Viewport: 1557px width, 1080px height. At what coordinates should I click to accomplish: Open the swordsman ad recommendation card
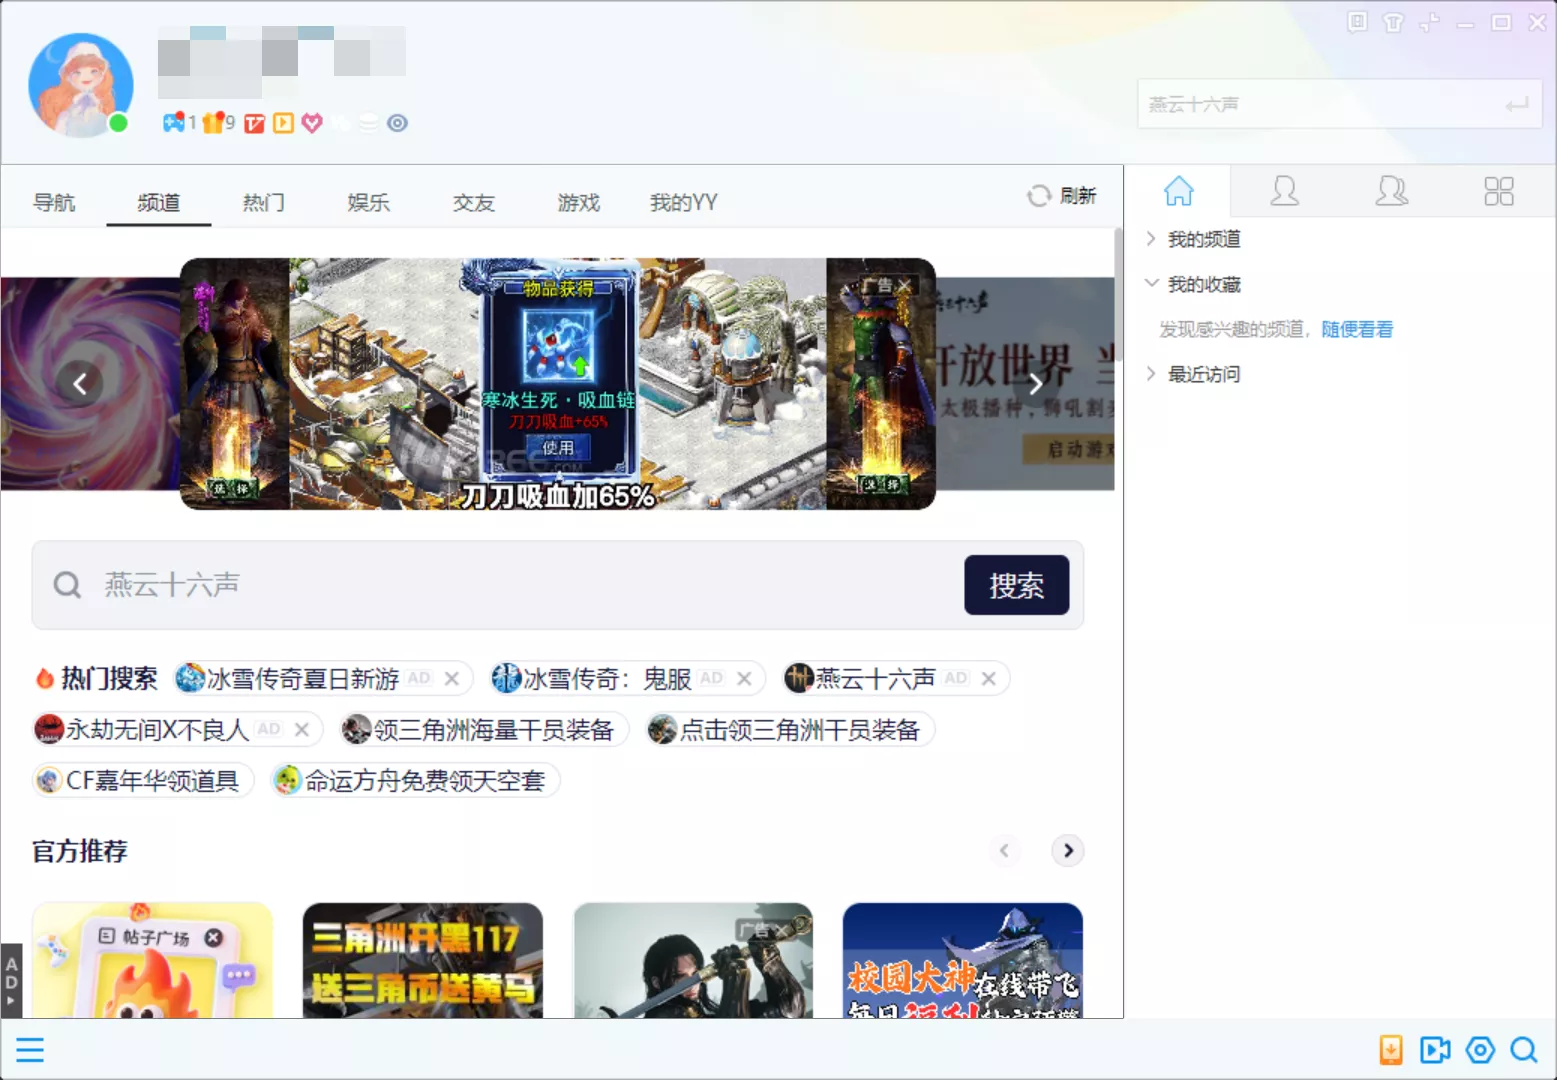click(x=693, y=960)
